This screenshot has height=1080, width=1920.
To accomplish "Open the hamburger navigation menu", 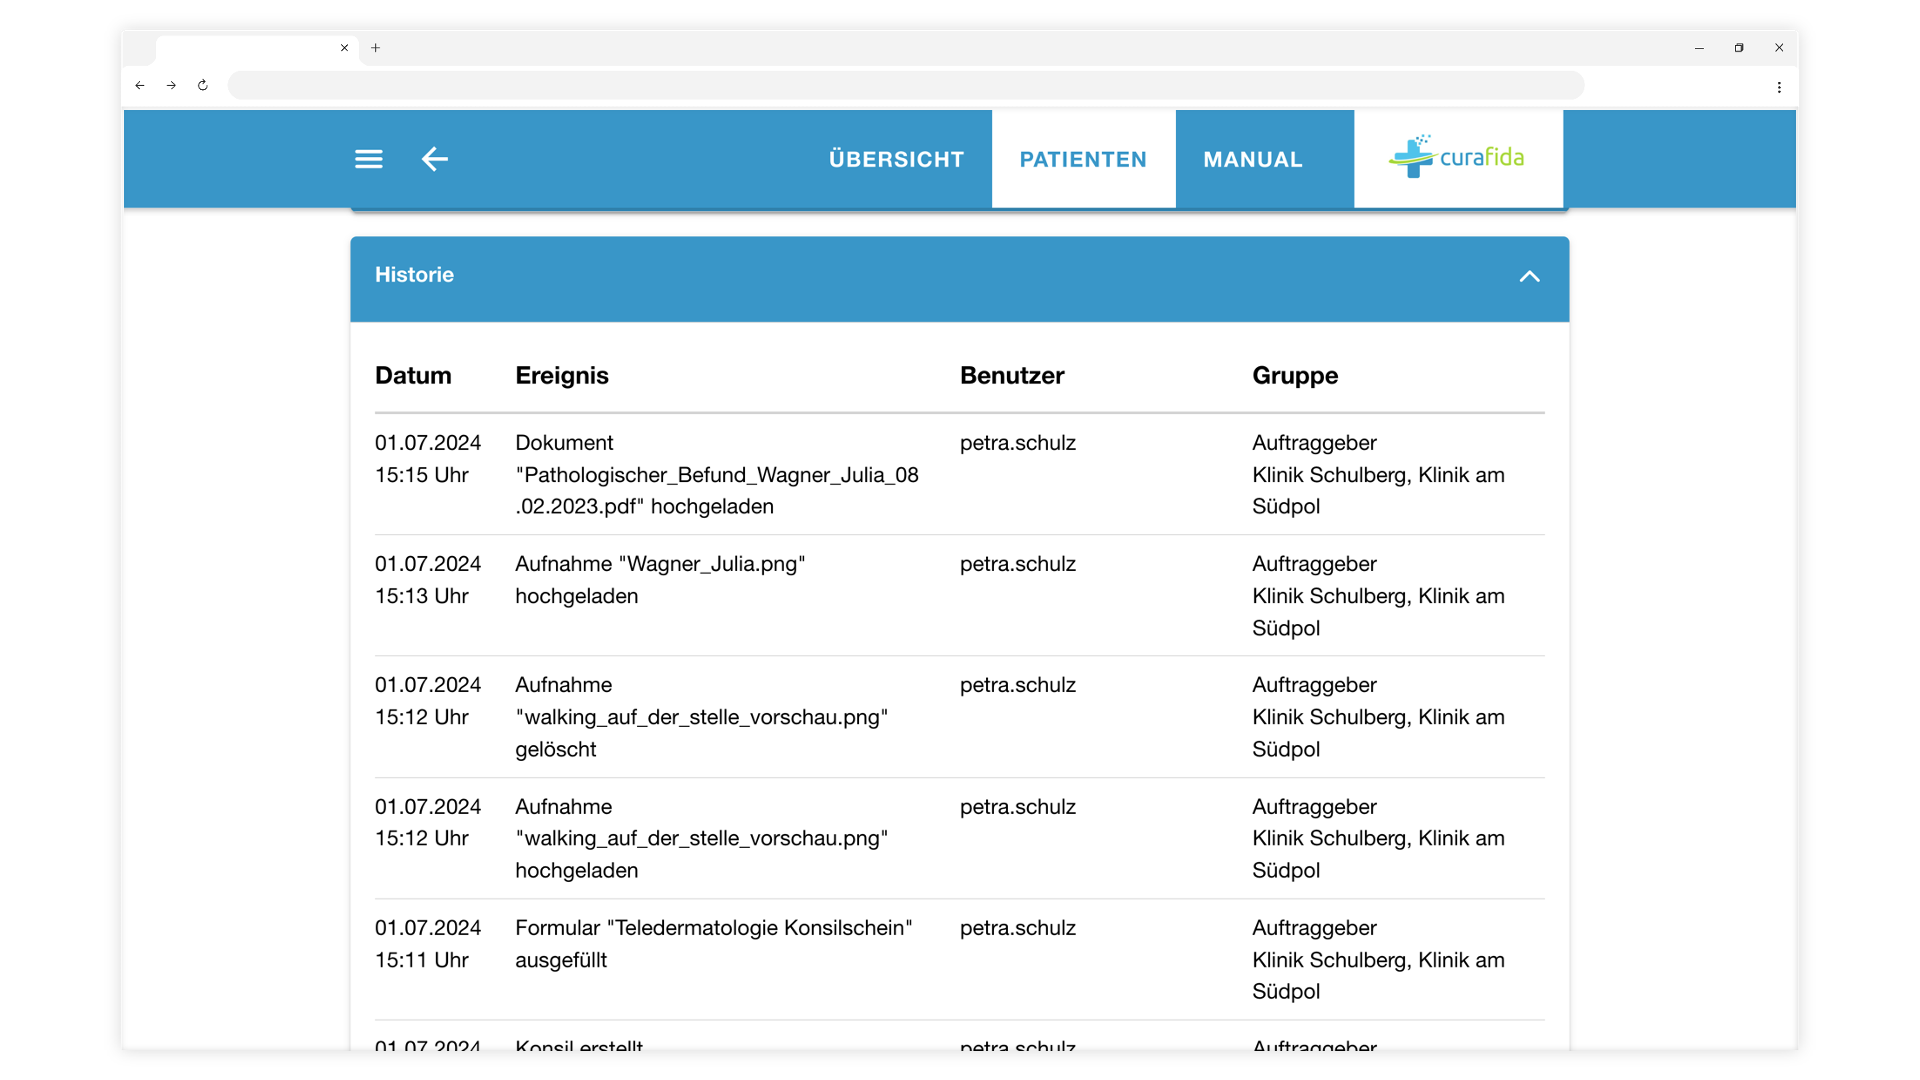I will click(x=368, y=159).
